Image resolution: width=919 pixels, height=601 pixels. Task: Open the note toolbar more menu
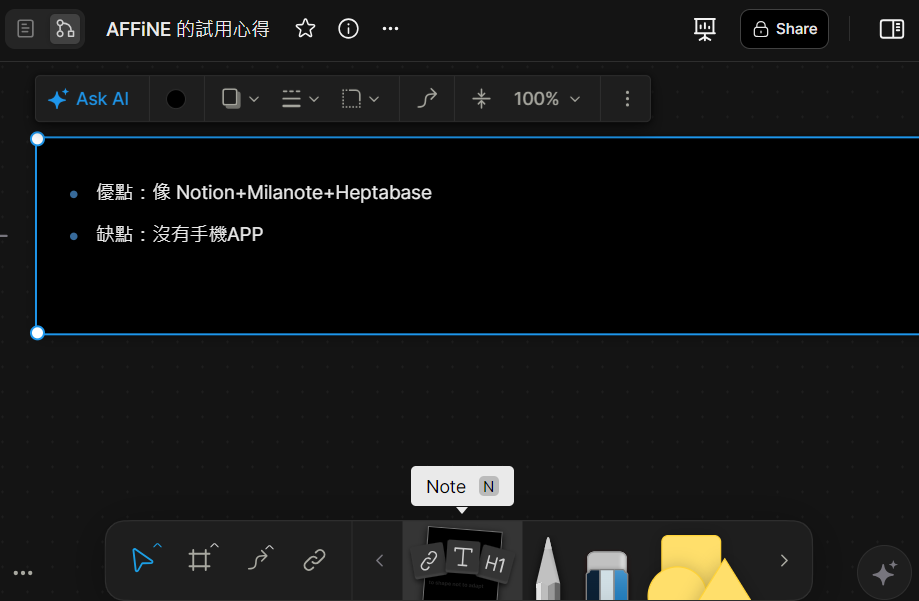pyautogui.click(x=627, y=99)
